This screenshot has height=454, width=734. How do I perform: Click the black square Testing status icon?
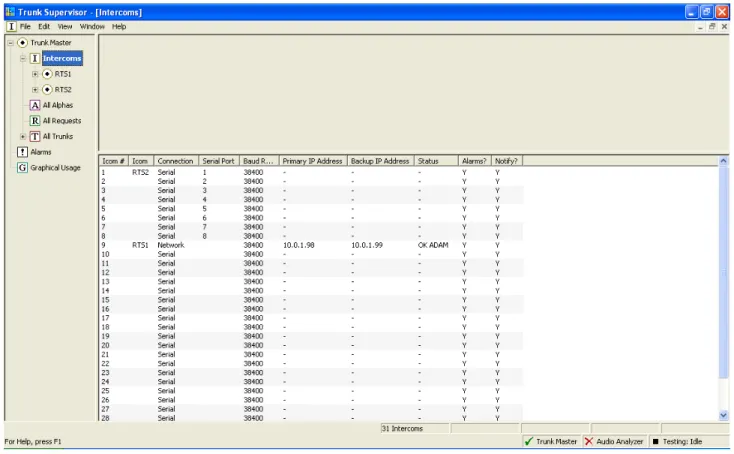655,441
